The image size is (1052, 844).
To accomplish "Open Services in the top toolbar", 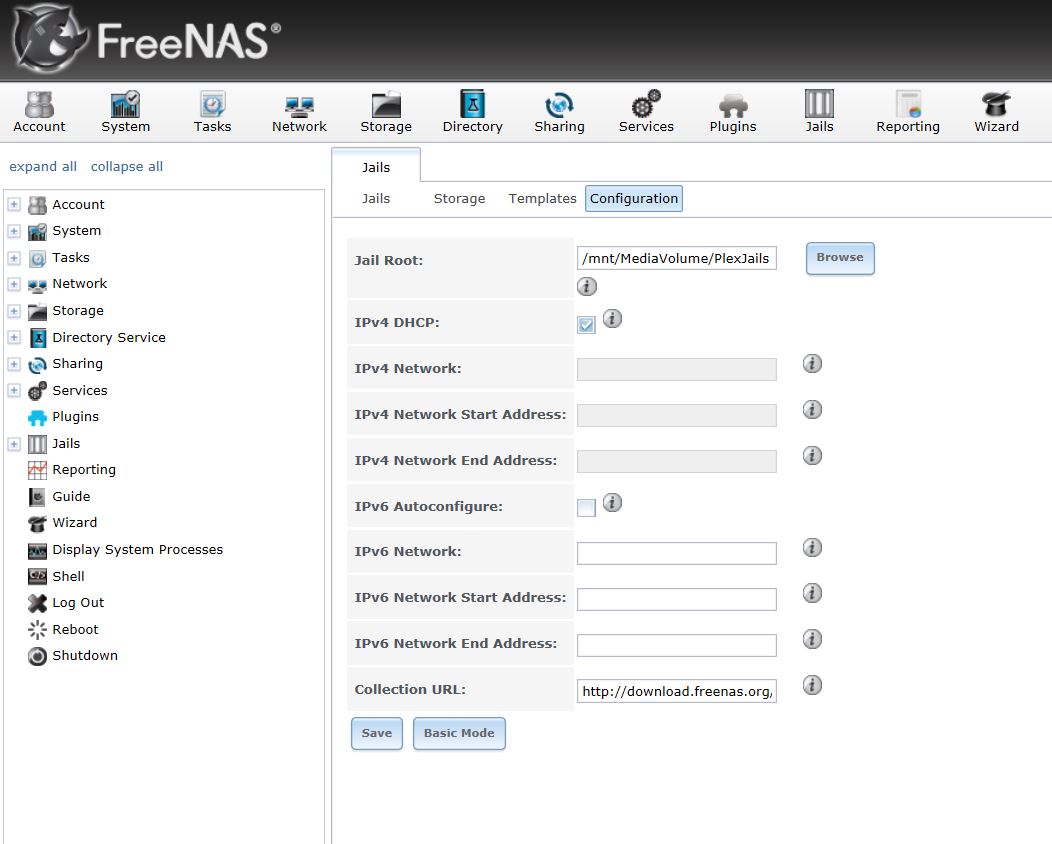I will point(646,112).
